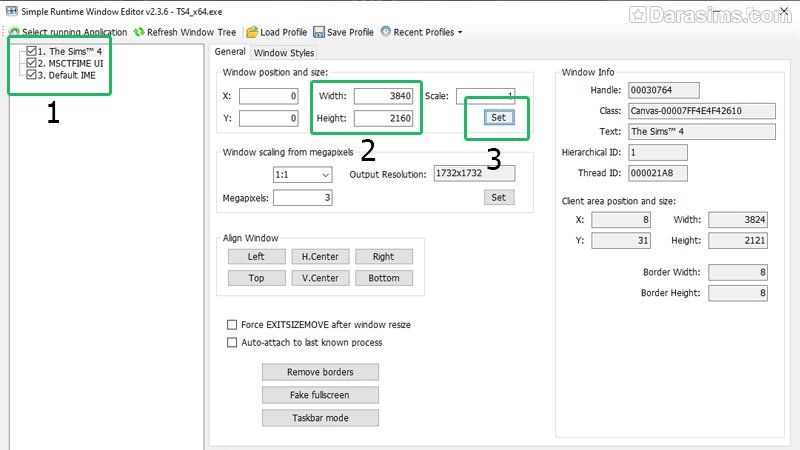Image resolution: width=800 pixels, height=450 pixels.
Task: Click Set button for window position and size
Action: click(x=498, y=117)
